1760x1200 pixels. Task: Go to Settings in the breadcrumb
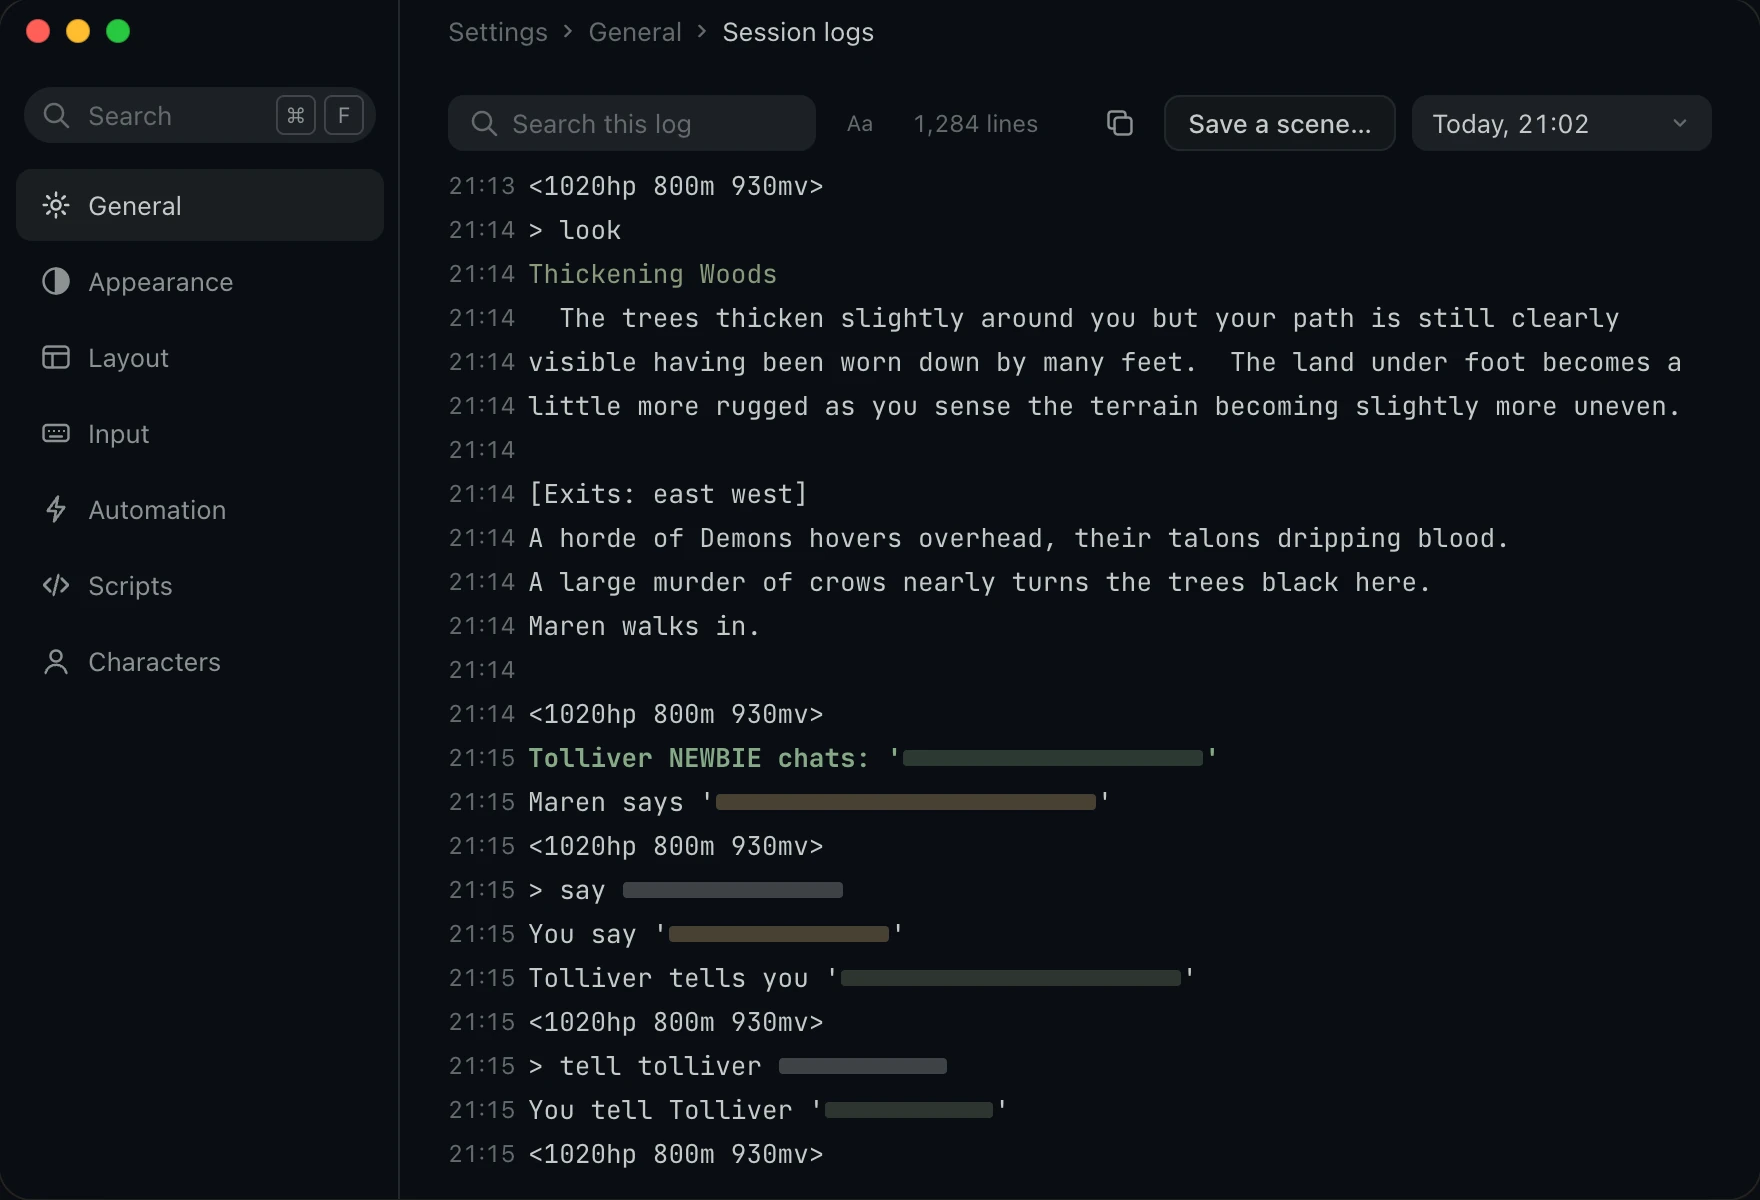[498, 32]
